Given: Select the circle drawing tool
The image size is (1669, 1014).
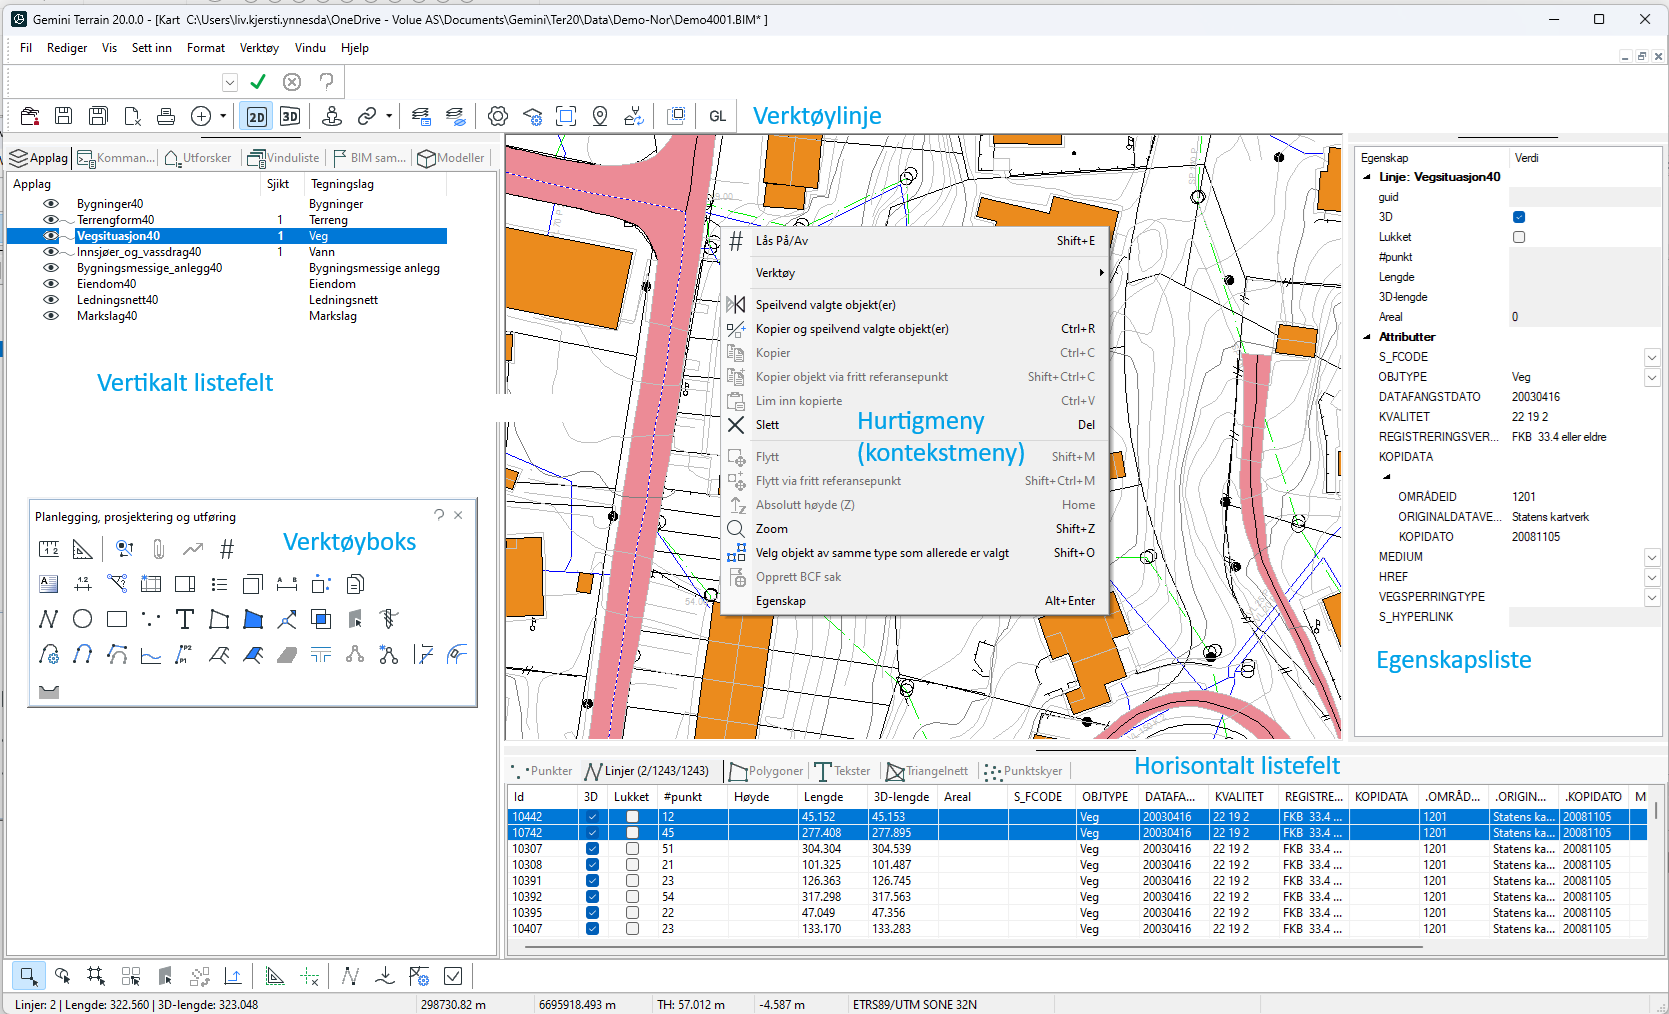Looking at the screenshot, I should (83, 620).
